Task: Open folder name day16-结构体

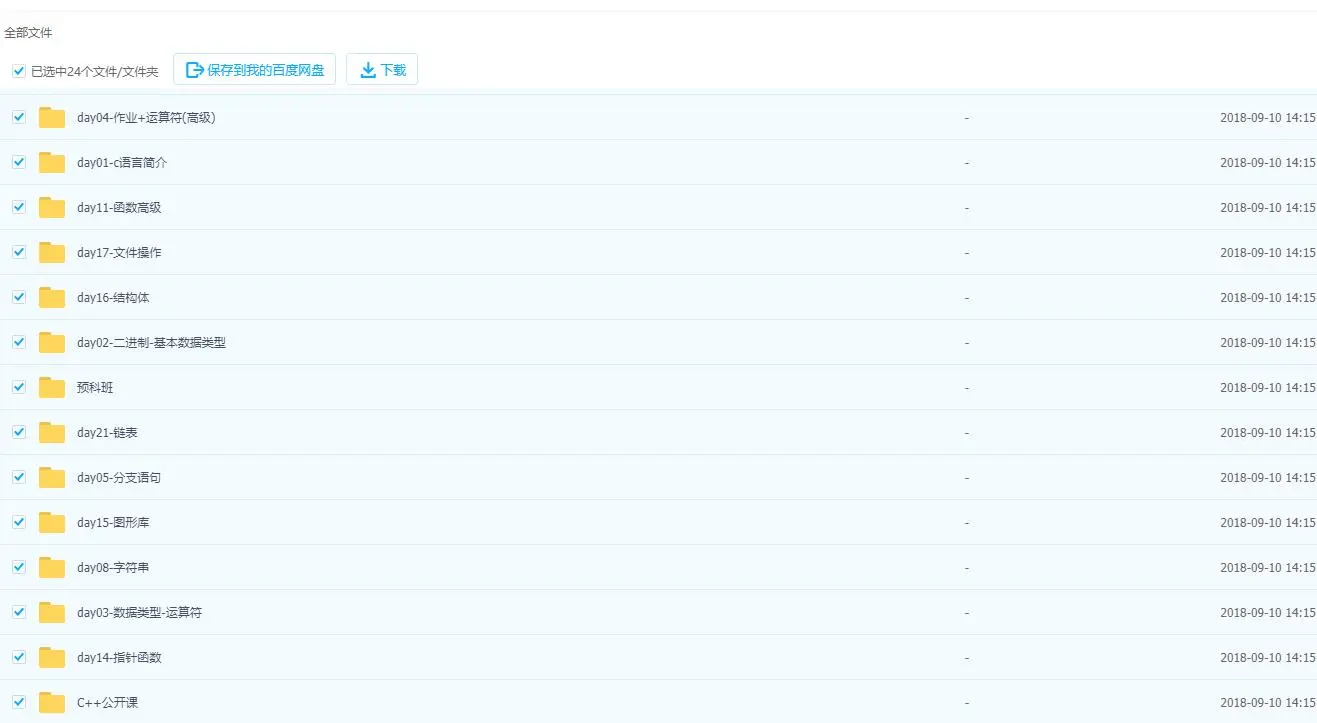Action: (x=113, y=297)
